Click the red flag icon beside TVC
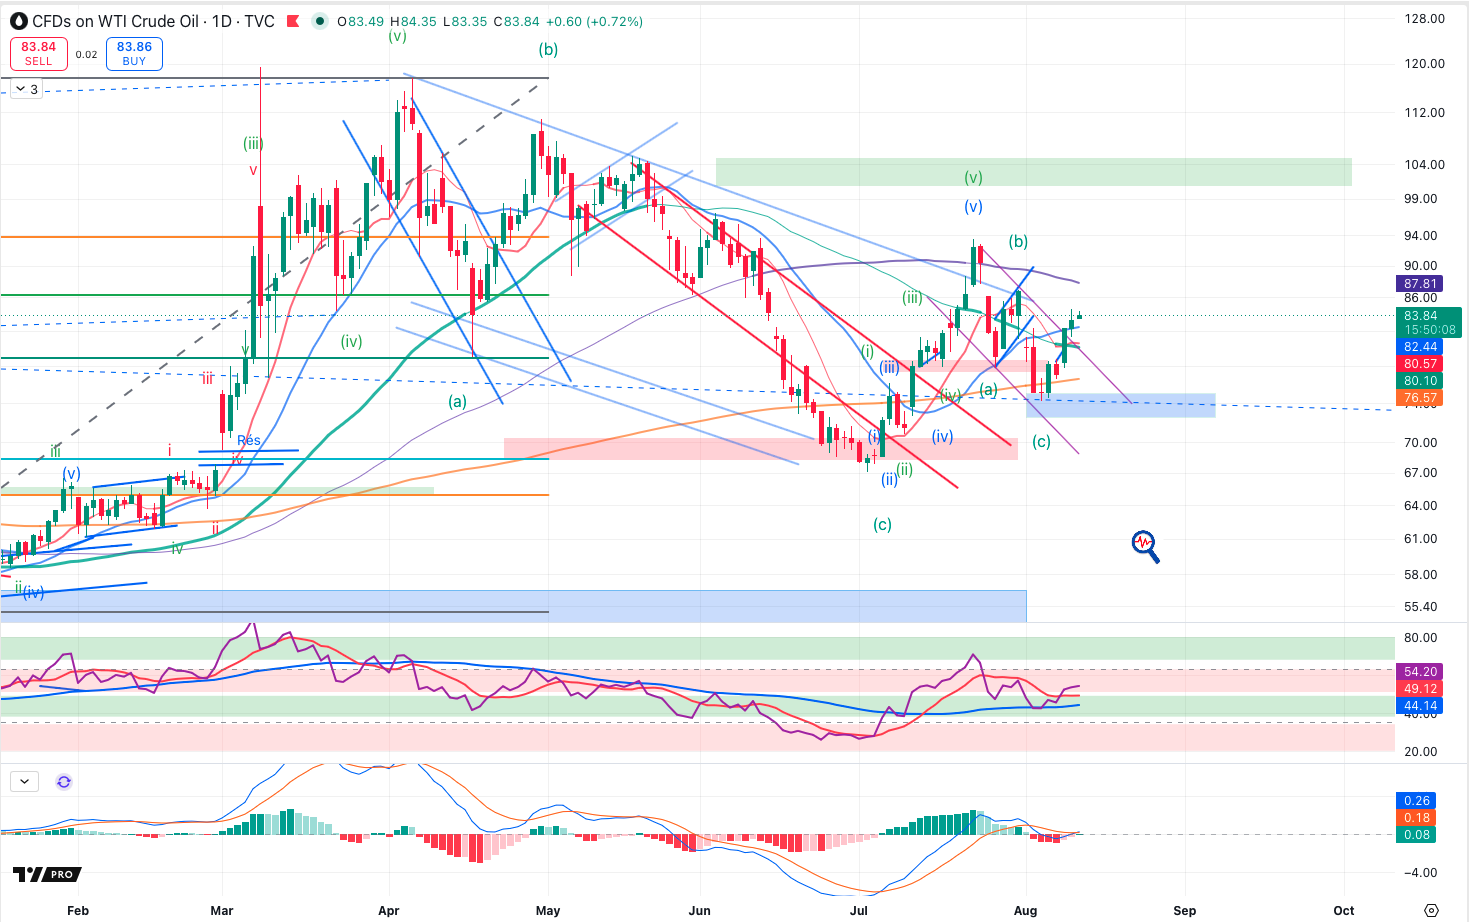Screen dimensions: 1469x922 (292, 21)
